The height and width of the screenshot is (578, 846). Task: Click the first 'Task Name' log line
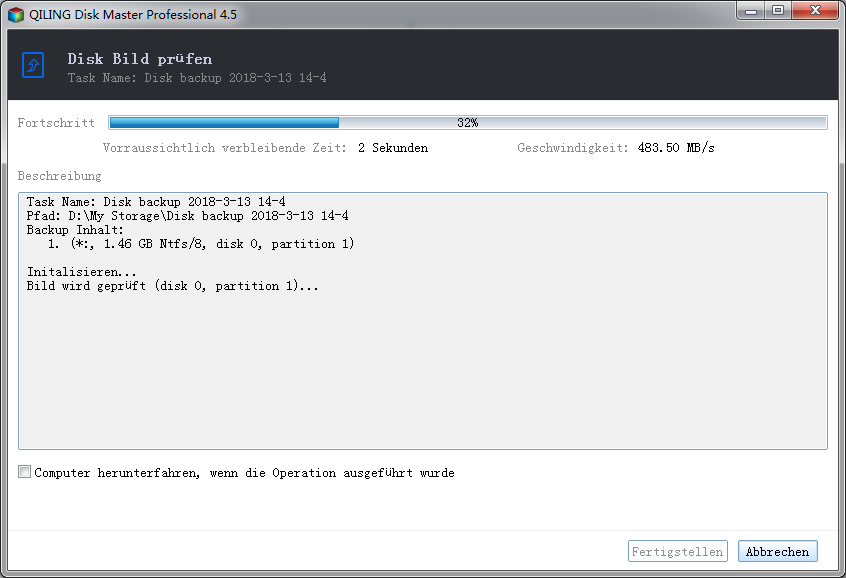click(156, 202)
